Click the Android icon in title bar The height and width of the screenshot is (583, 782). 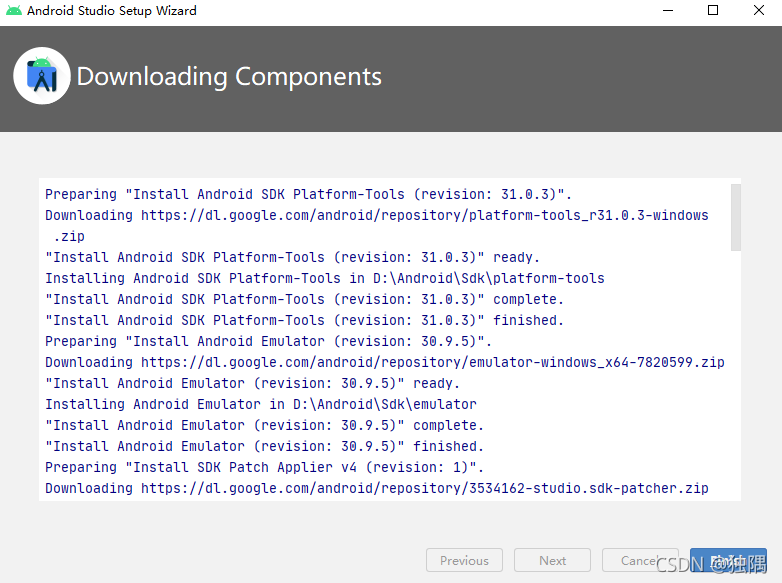[13, 10]
